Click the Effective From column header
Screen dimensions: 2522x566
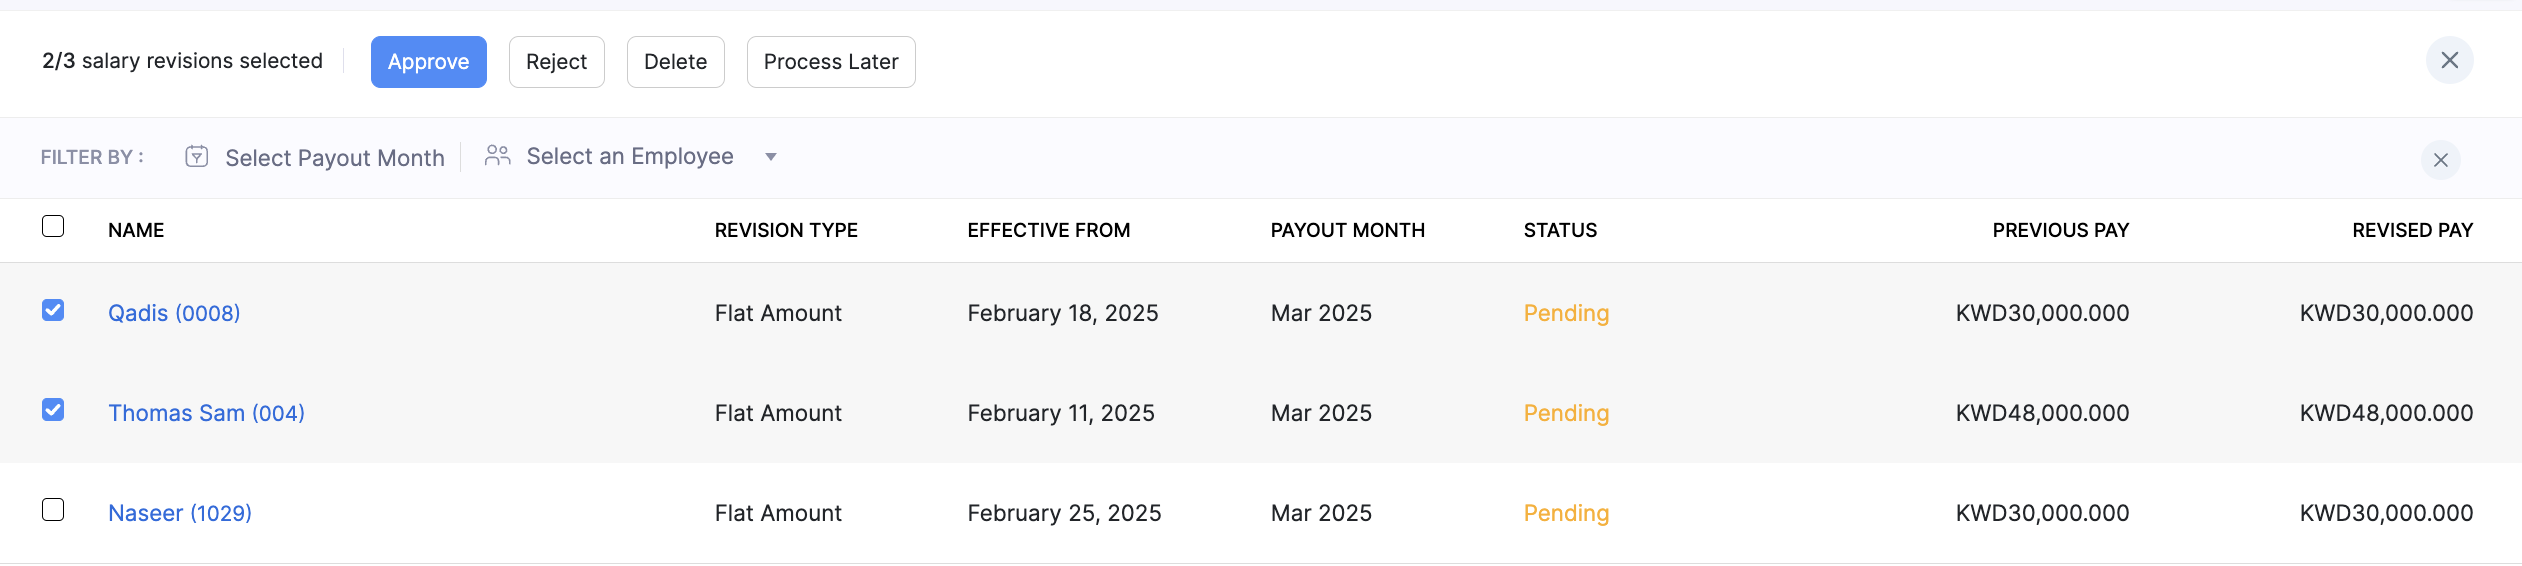pos(1048,230)
